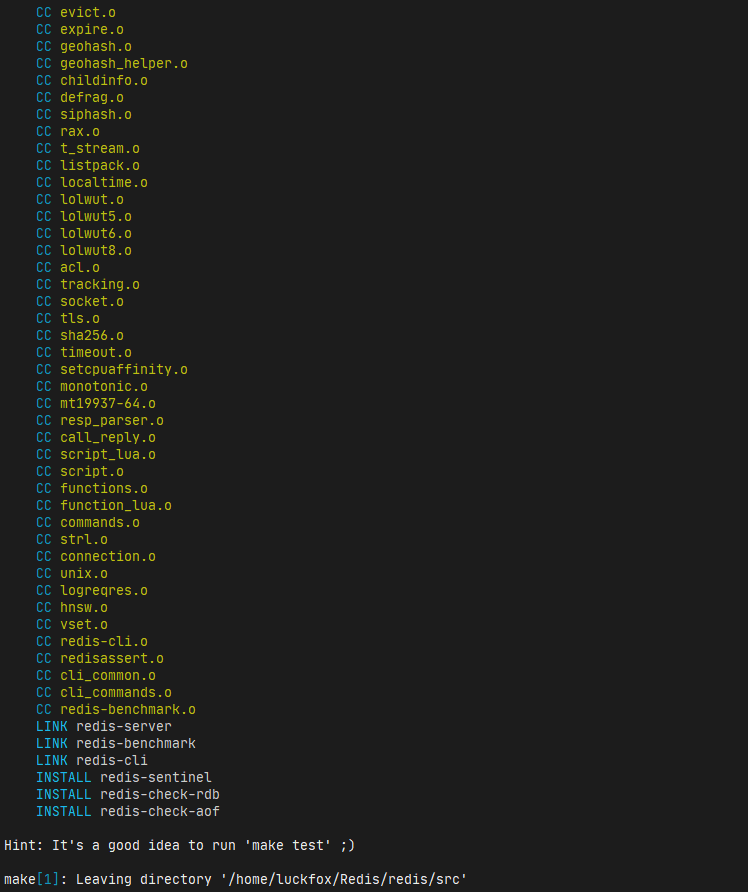Image resolution: width=748 pixels, height=892 pixels.
Task: Click 'lolwut5.o' text
Action: tap(96, 217)
